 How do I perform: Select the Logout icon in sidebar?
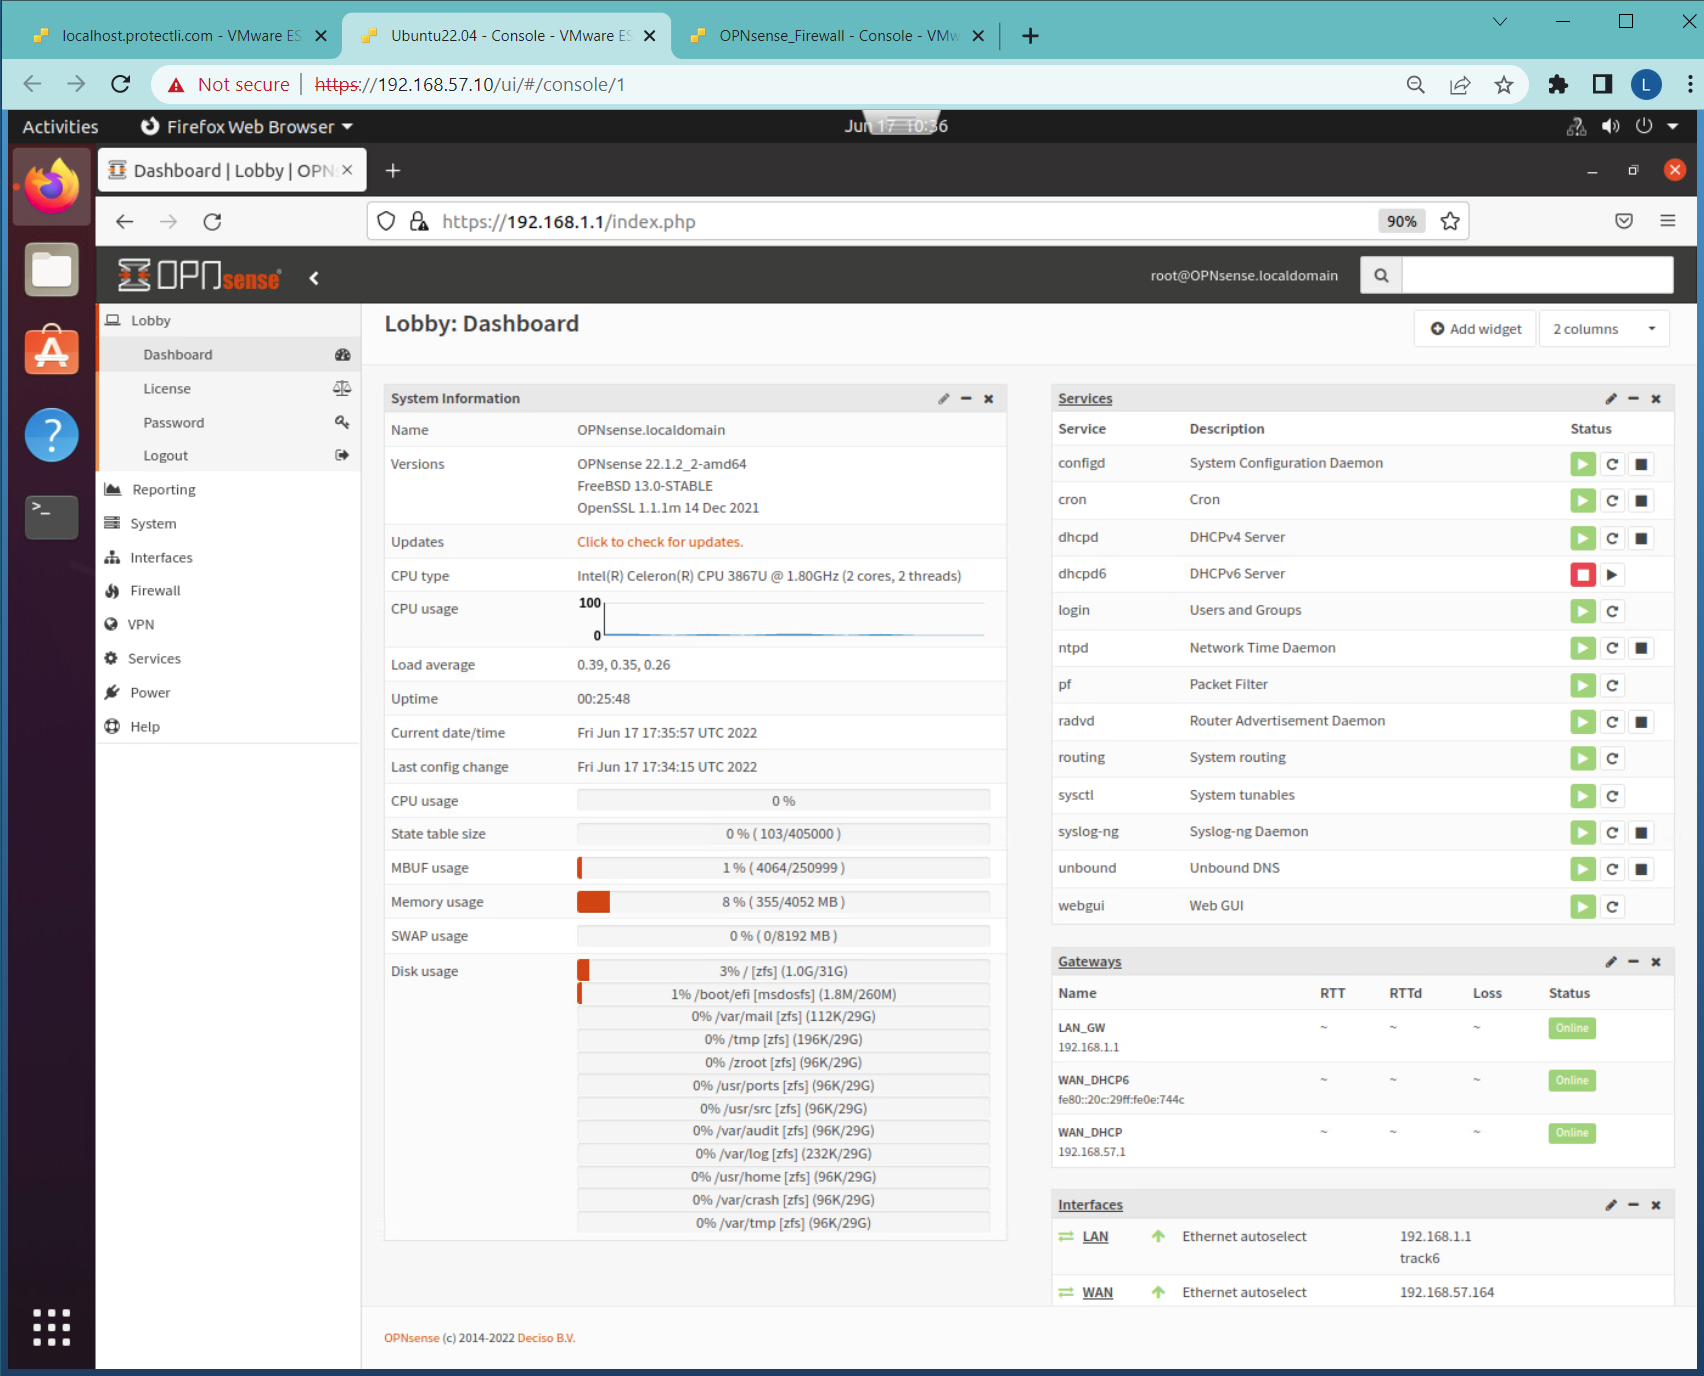point(341,455)
